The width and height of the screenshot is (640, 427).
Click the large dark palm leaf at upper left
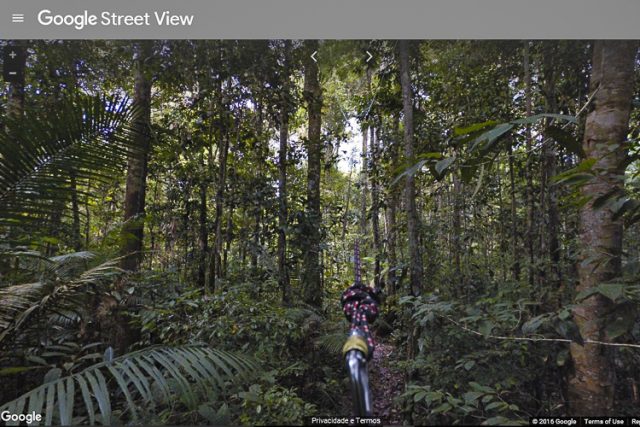click(65, 163)
